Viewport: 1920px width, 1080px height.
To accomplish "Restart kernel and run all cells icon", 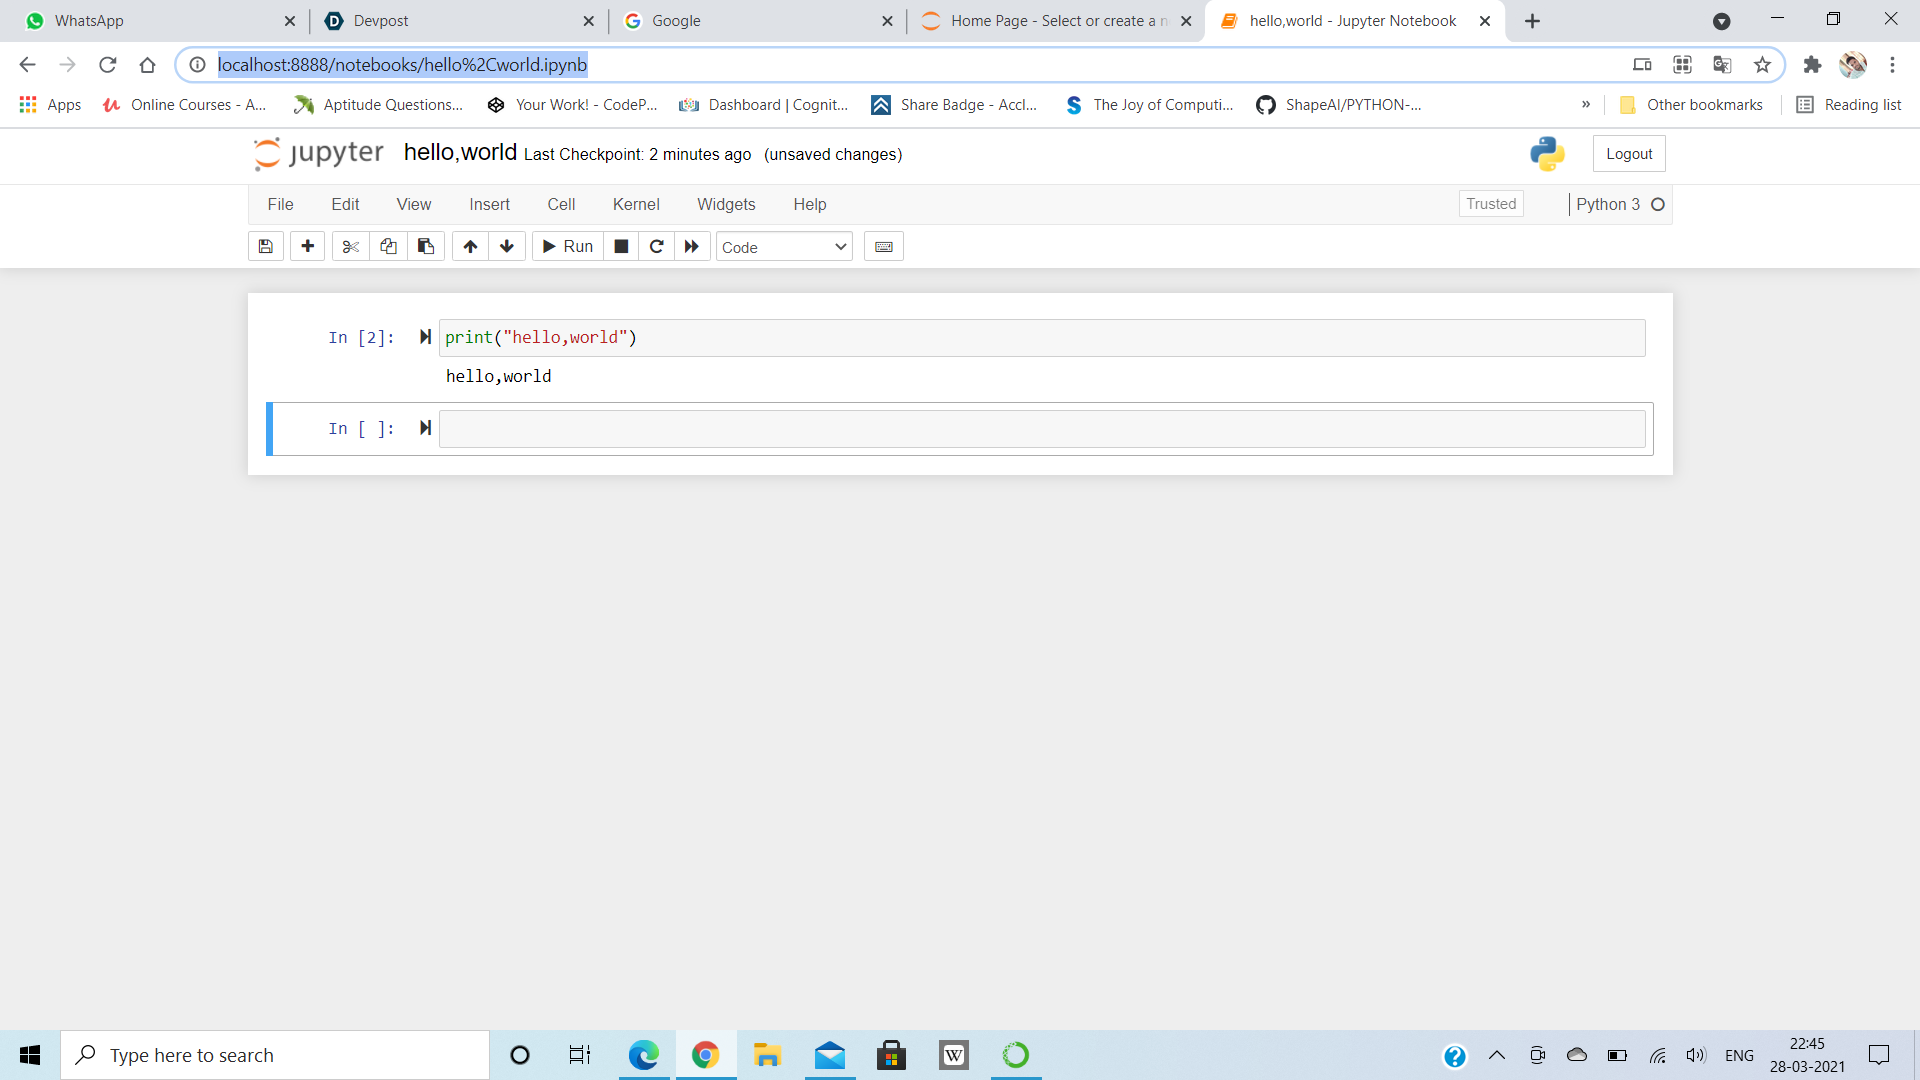I will click(x=692, y=246).
